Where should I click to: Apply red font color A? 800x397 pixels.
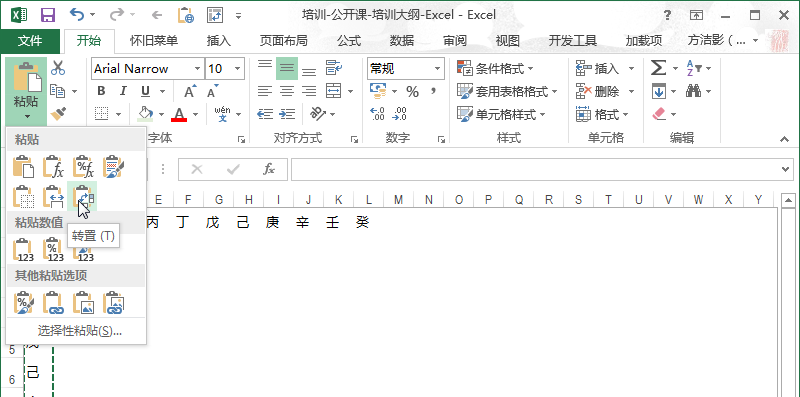tap(179, 114)
